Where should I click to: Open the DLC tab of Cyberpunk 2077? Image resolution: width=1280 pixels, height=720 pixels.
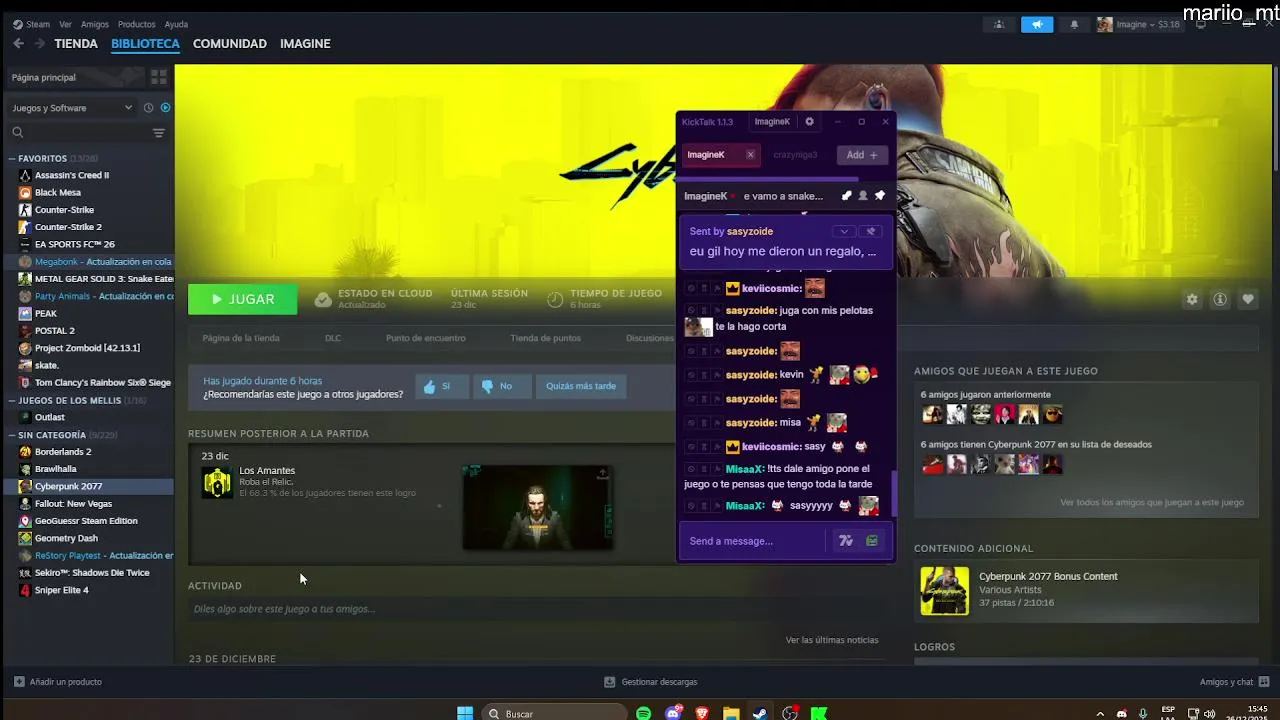pos(333,338)
